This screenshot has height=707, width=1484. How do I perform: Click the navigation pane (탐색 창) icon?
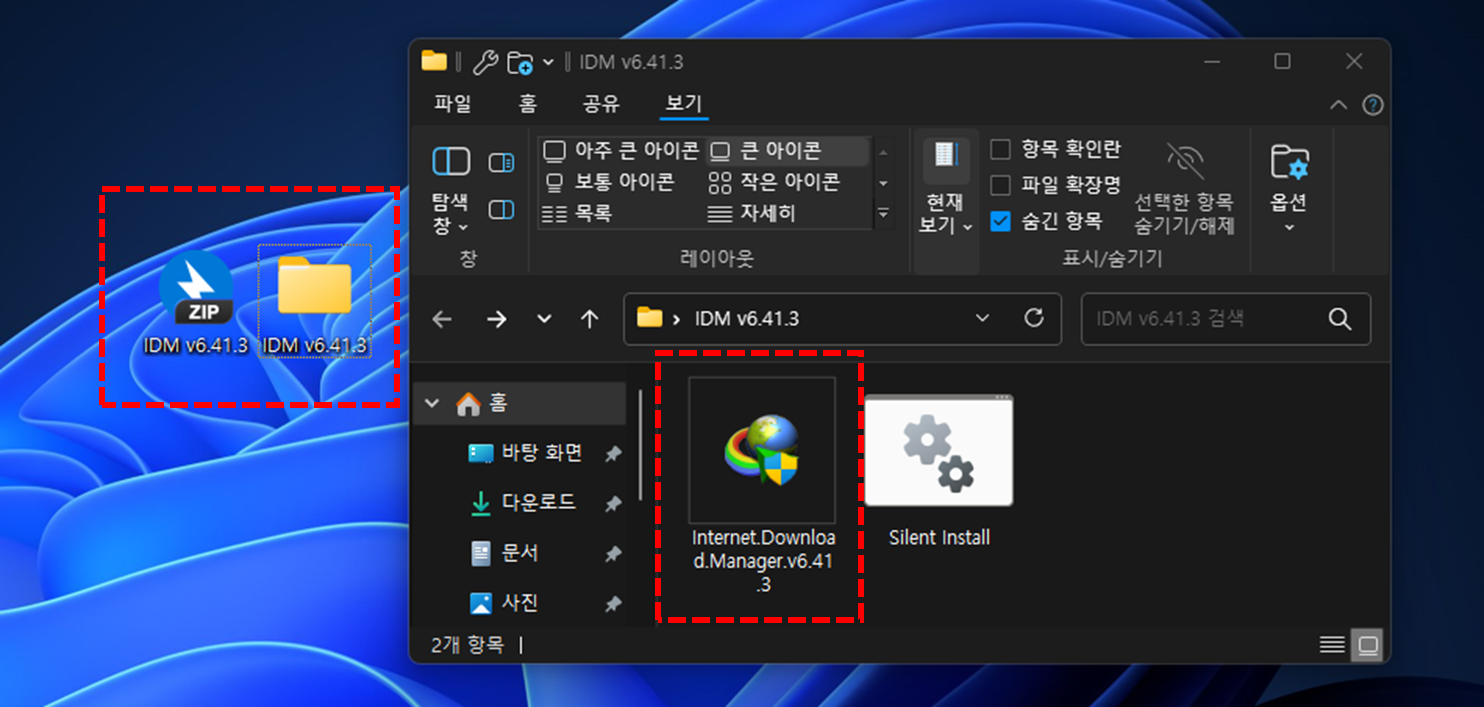451,161
